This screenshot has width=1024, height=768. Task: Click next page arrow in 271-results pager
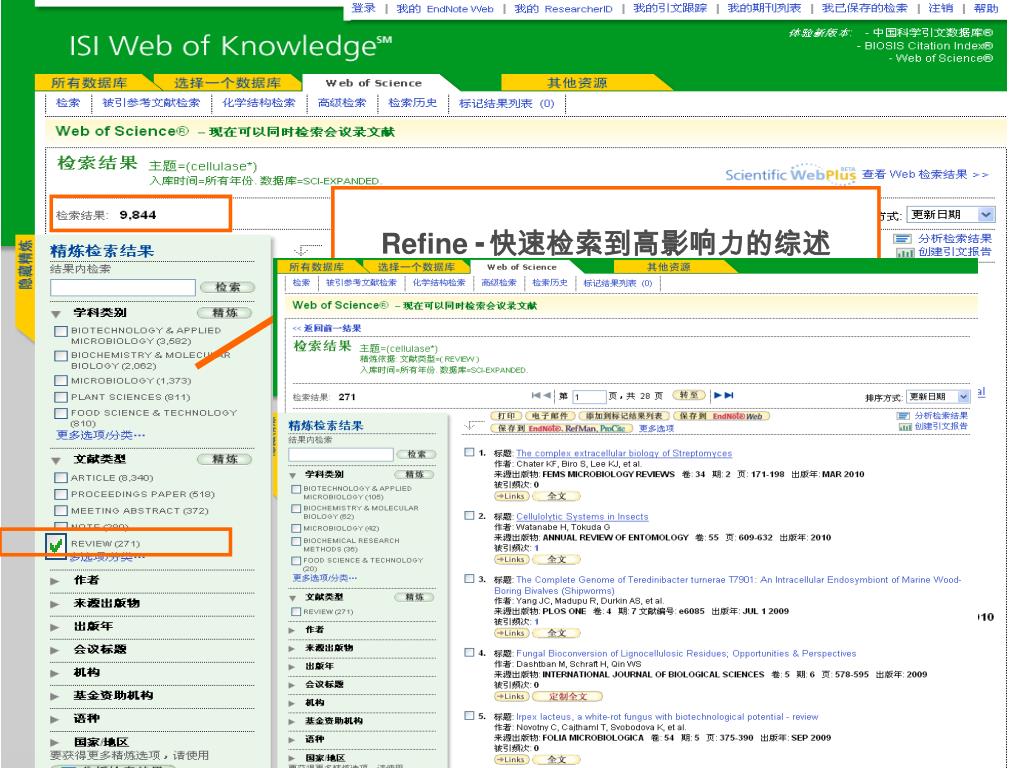(x=718, y=395)
